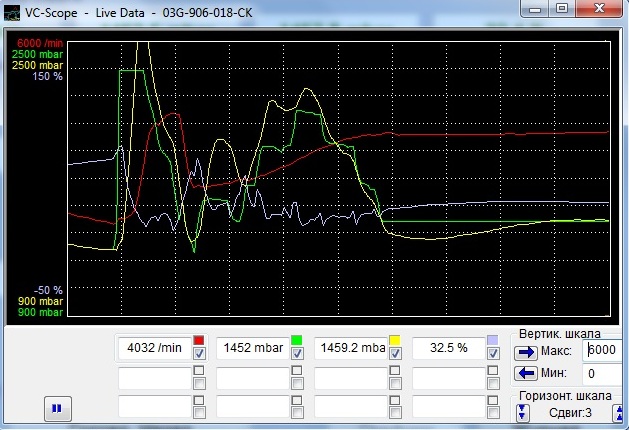The width and height of the screenshot is (629, 430).
Task: Open the red color swatch for 4032 /min
Action: click(x=199, y=341)
